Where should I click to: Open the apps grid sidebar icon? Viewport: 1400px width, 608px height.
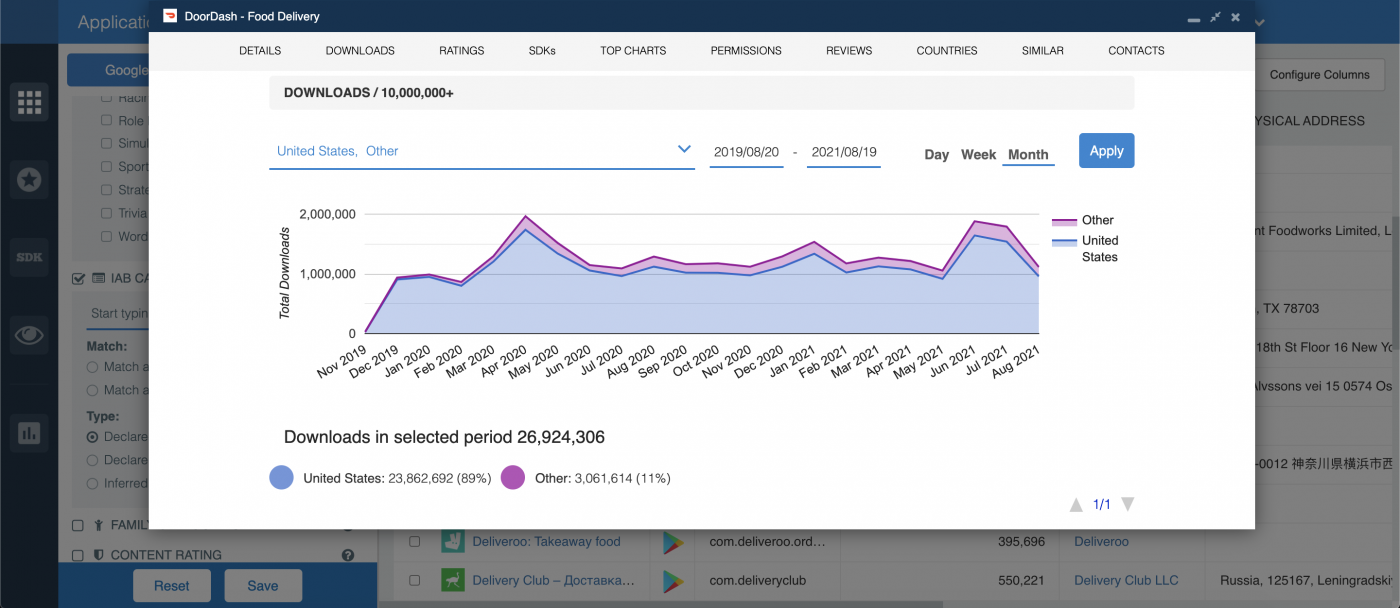(x=29, y=102)
